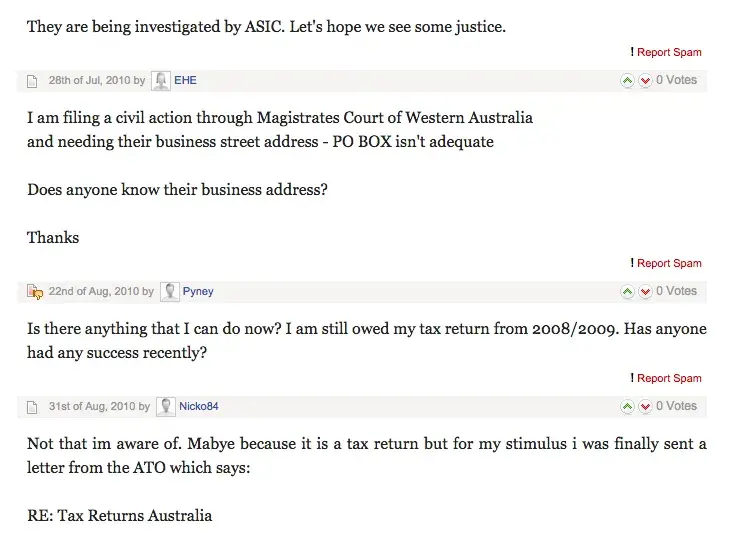Upvote the comment by EHE
Screen dimensions: 731x536
click(x=627, y=81)
